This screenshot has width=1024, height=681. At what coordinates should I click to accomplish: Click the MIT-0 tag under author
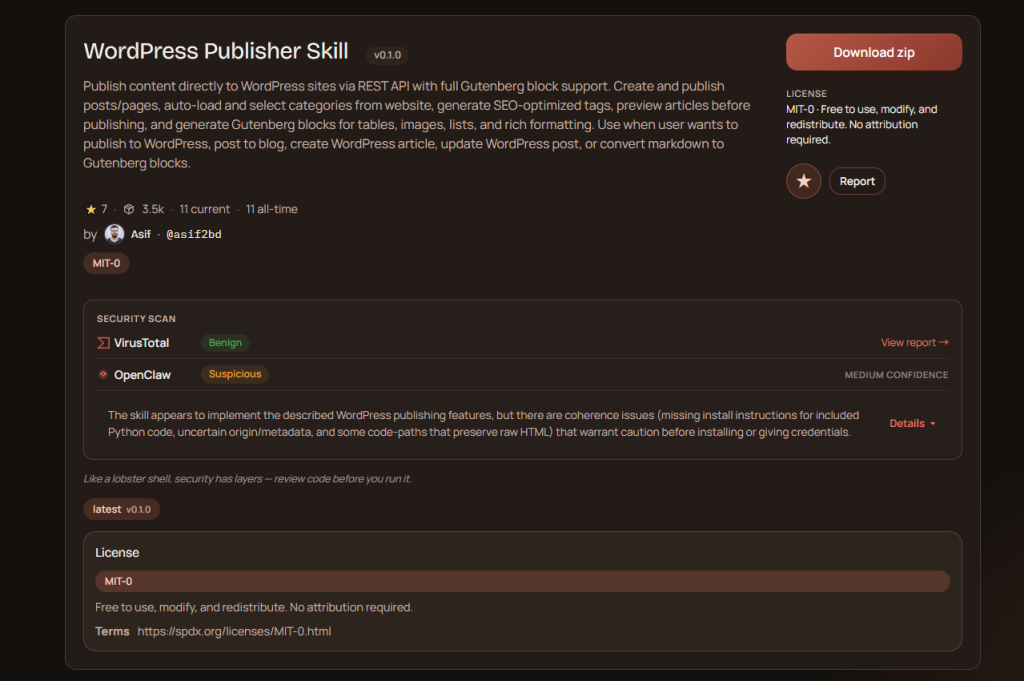click(x=106, y=263)
